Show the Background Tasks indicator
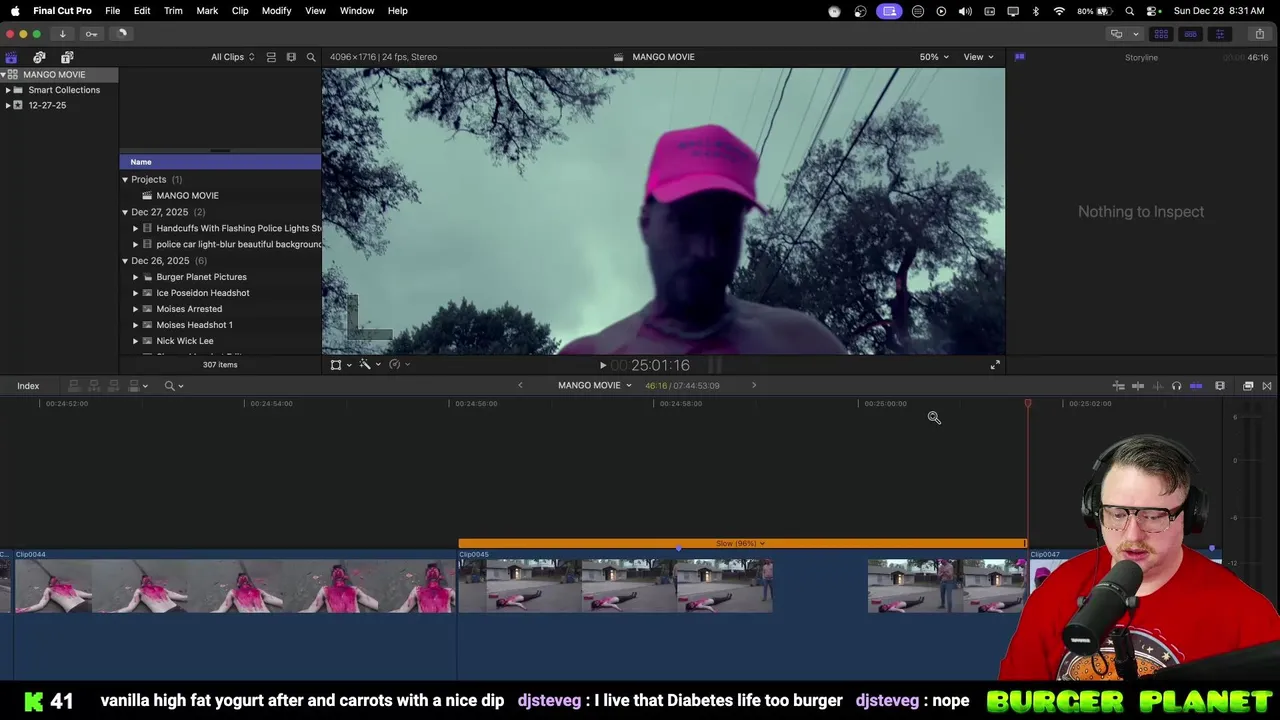The image size is (1280, 720). (122, 34)
